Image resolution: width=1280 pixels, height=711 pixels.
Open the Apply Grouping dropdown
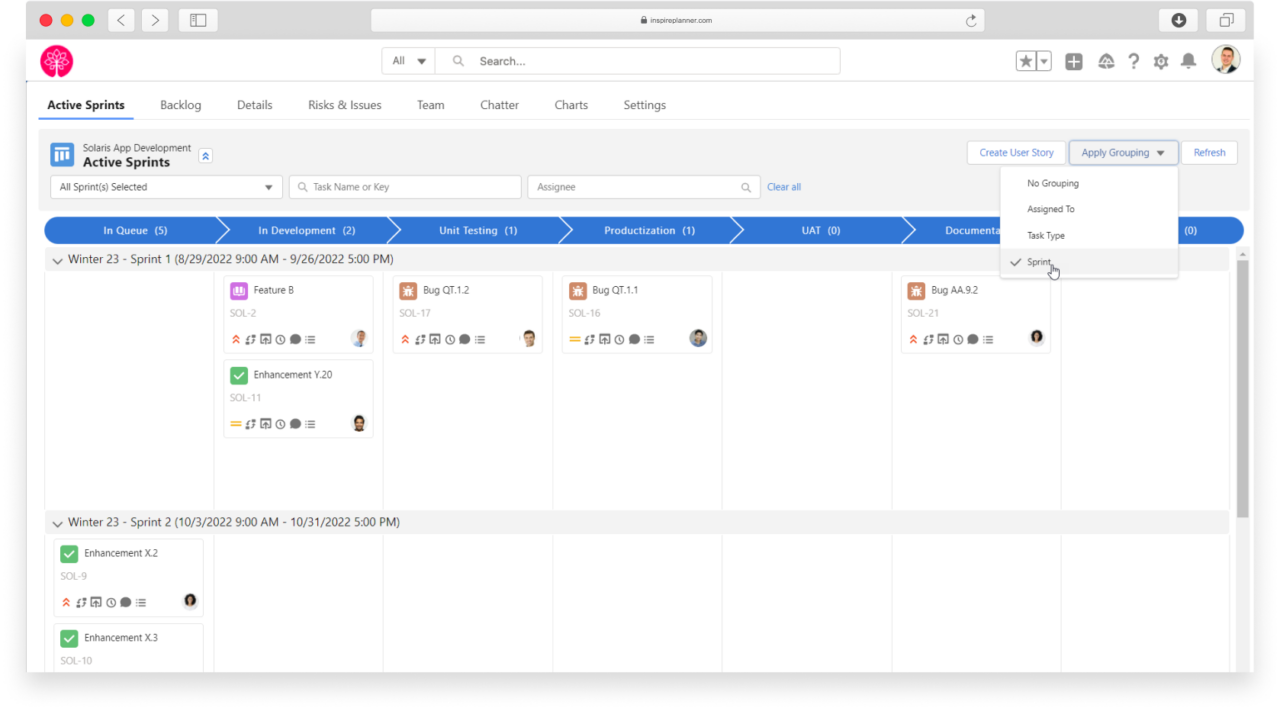1122,152
